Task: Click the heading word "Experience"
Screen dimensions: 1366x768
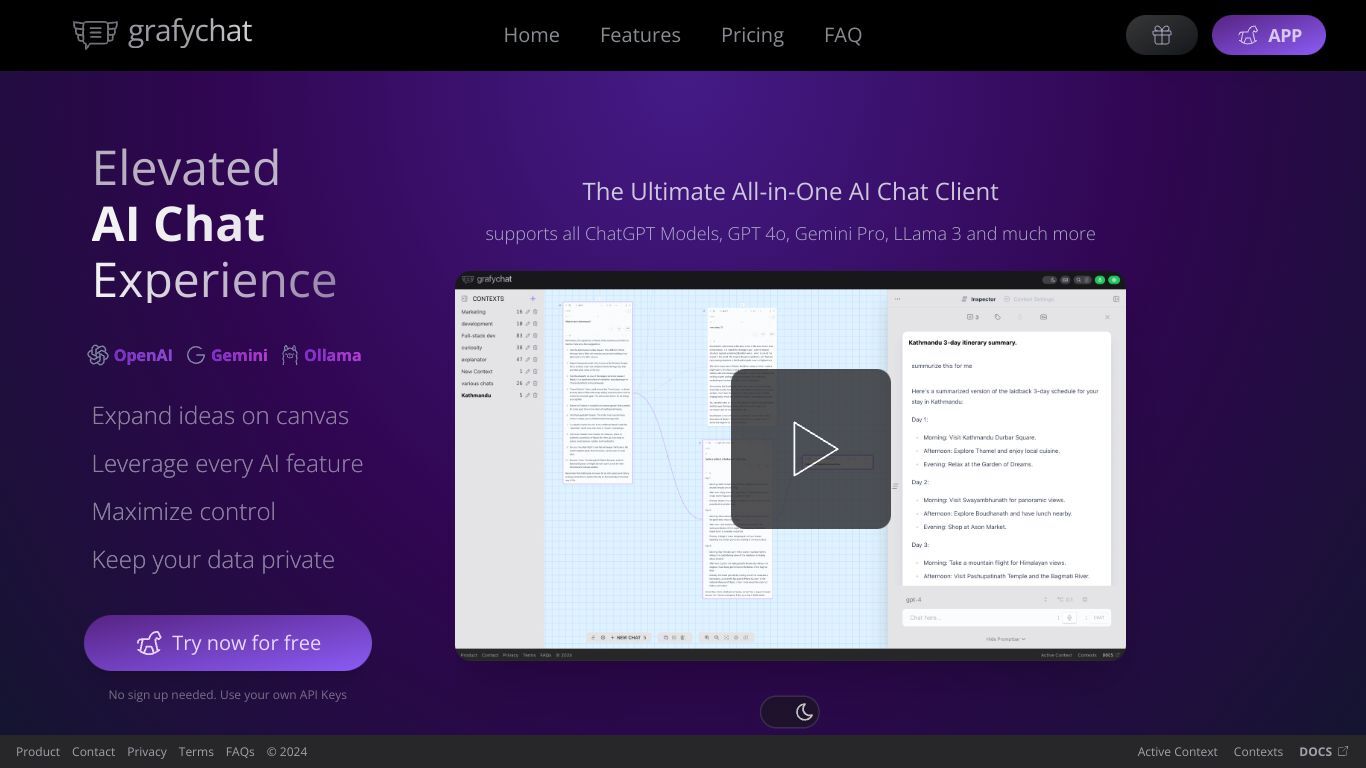Action: pyautogui.click(x=214, y=281)
